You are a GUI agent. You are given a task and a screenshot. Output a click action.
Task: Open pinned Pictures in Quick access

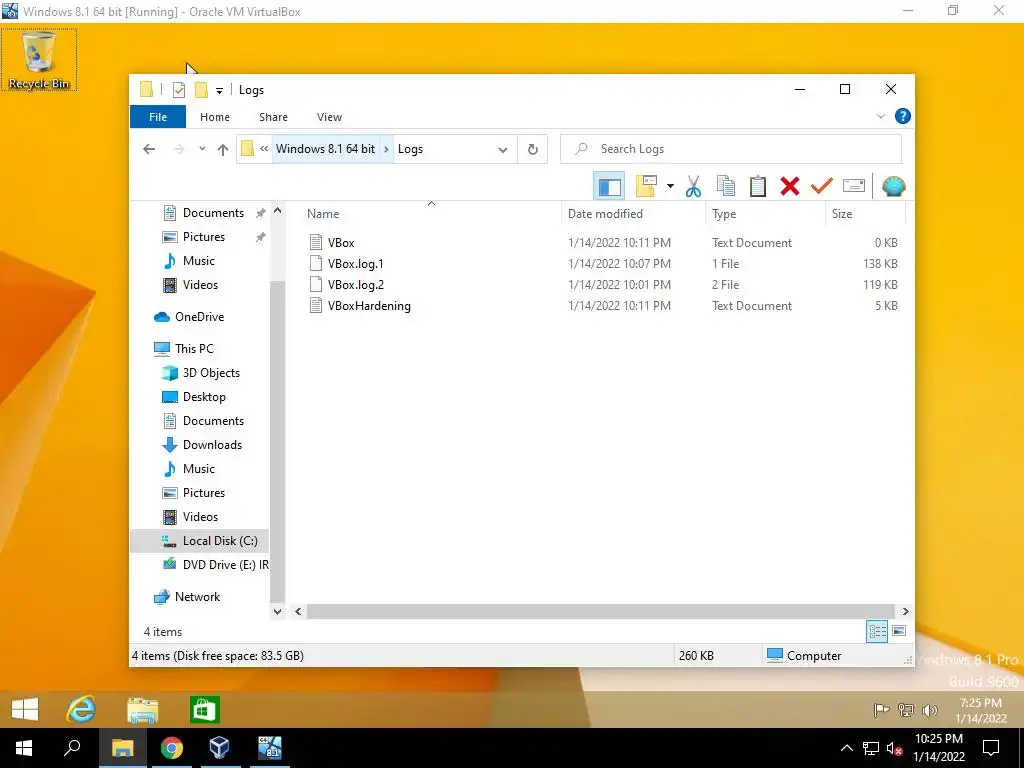204,237
